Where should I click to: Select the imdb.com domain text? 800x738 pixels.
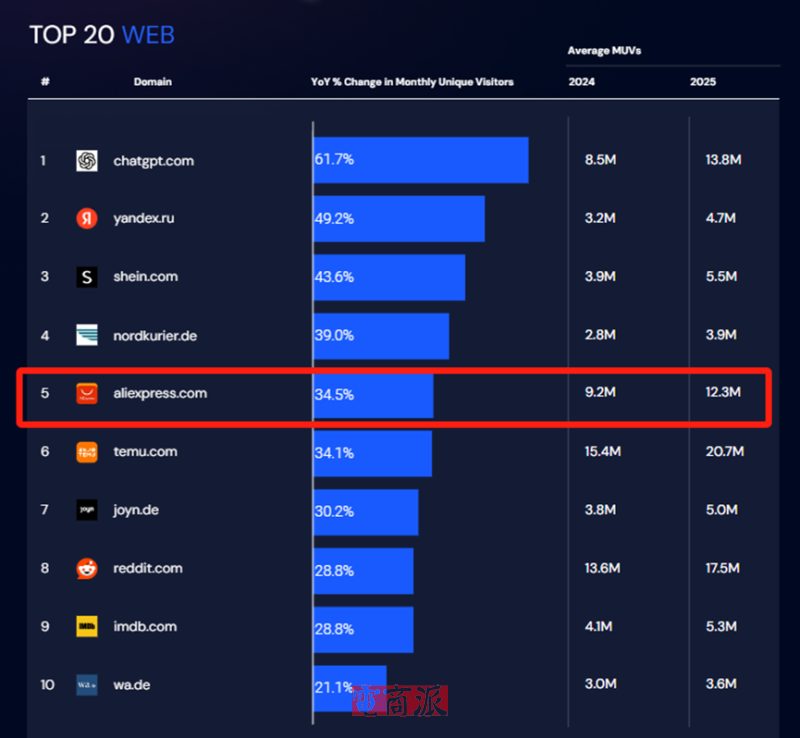tap(145, 626)
